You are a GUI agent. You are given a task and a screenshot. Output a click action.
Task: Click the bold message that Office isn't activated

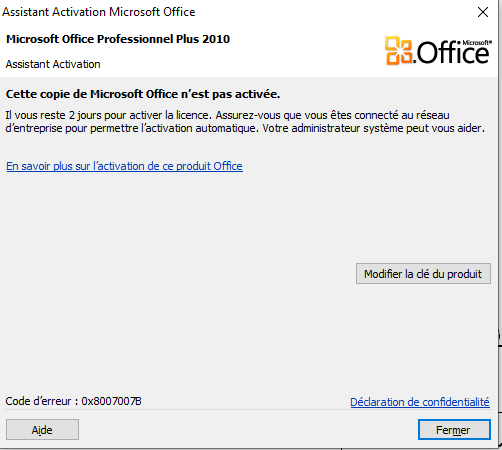coord(143,94)
